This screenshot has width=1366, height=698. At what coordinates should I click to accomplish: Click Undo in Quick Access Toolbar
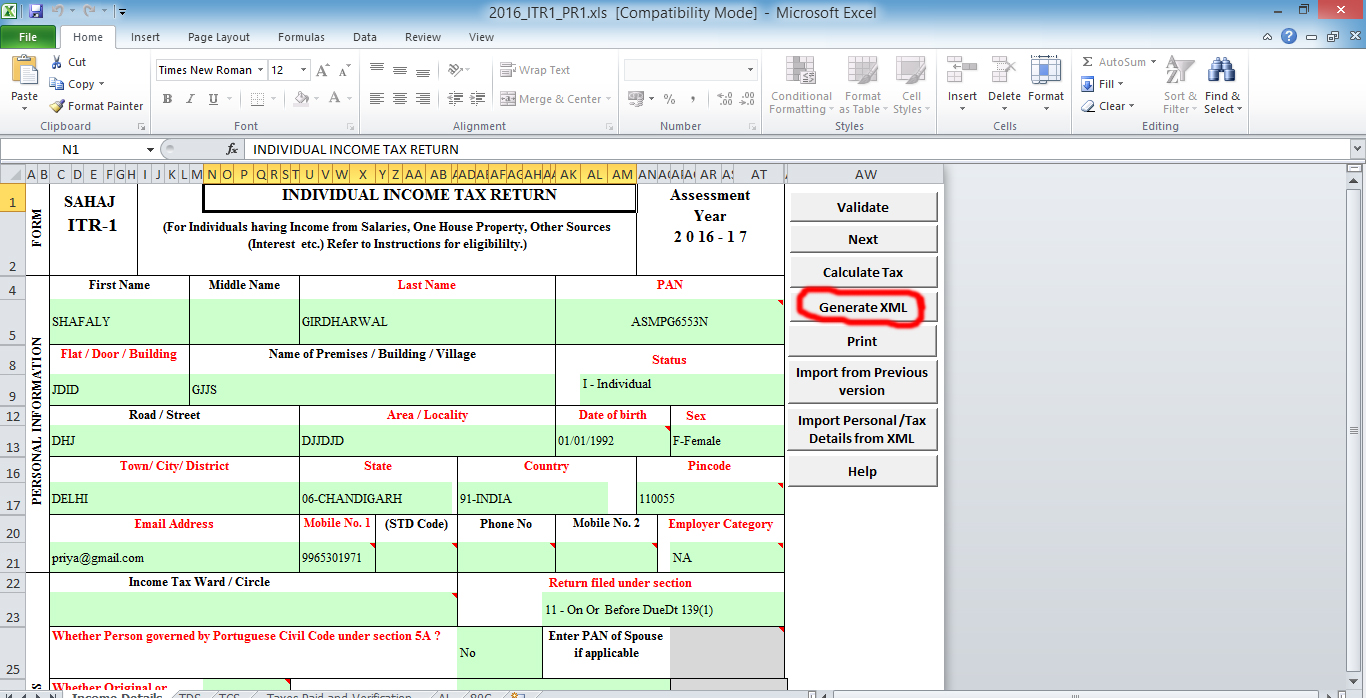click(59, 12)
